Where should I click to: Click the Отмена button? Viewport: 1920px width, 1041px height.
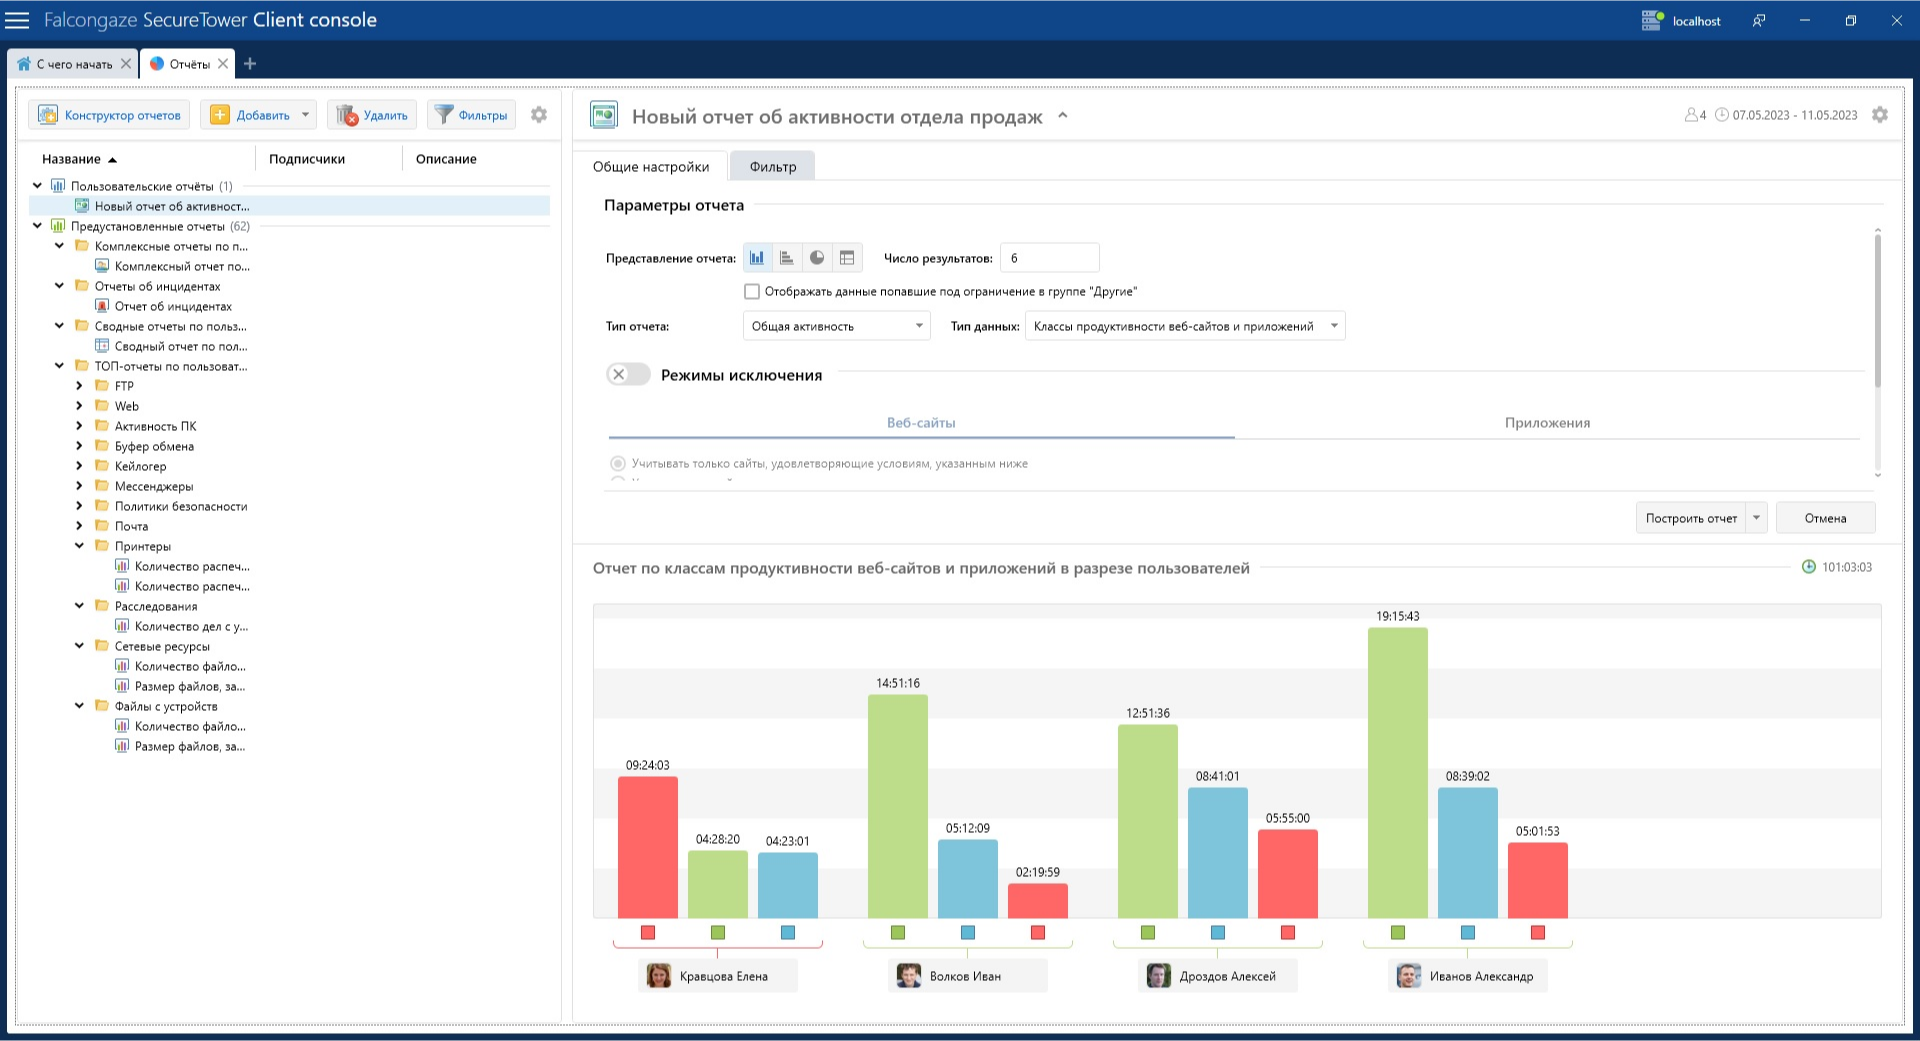[1825, 518]
